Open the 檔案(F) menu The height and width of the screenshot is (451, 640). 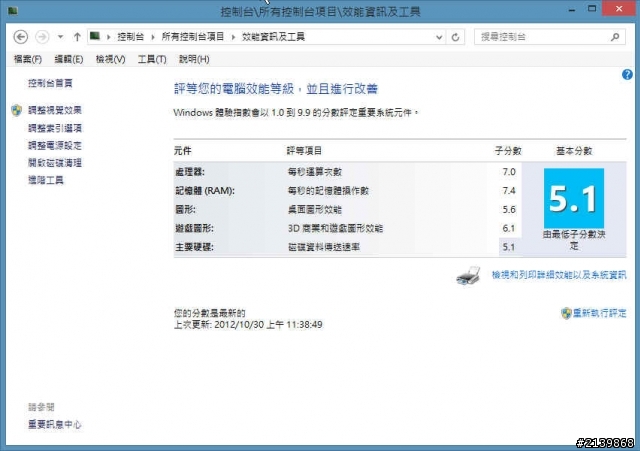coord(28,59)
